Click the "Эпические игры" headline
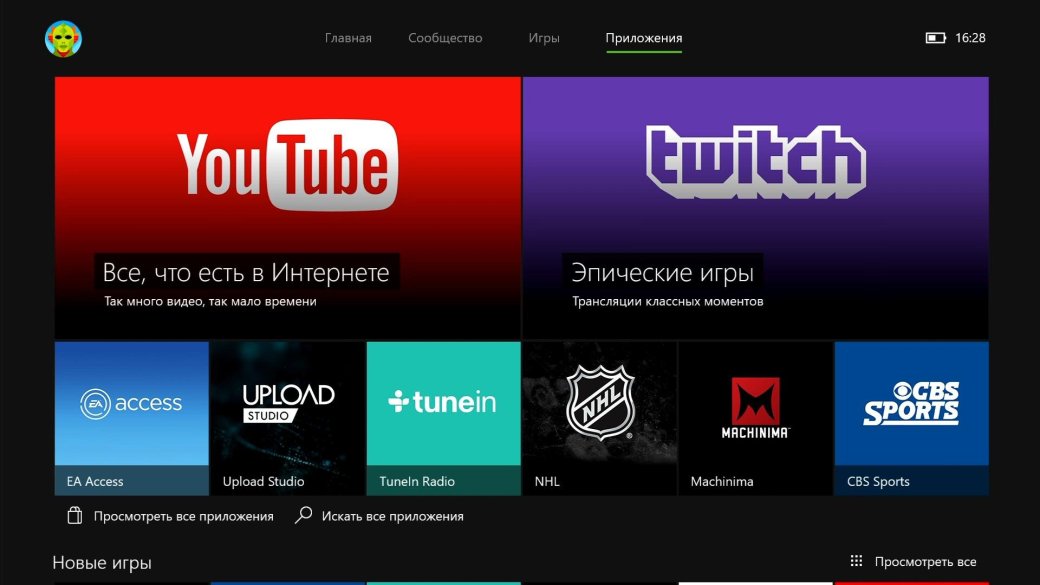This screenshot has height=585, width=1040. coord(663,272)
